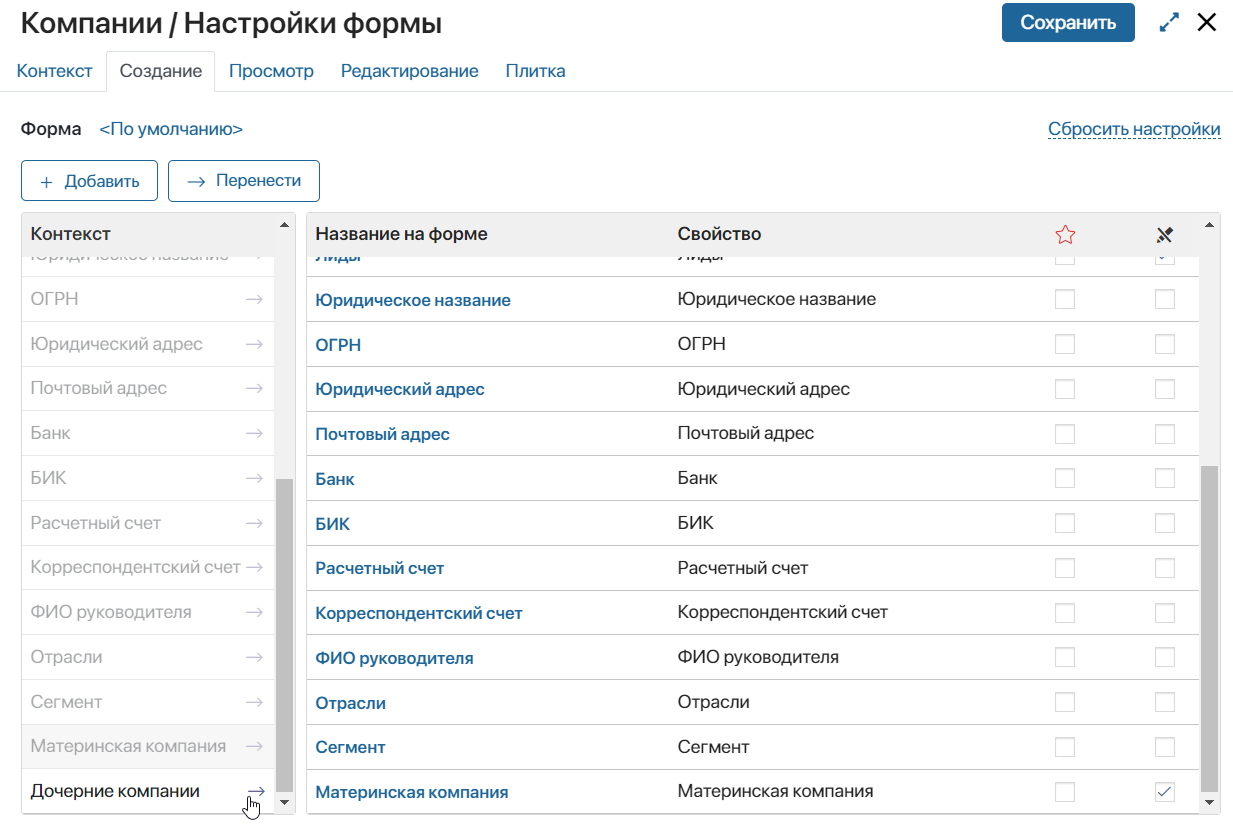Toggle pin checkbox for Расчетный счет
The width and height of the screenshot is (1233, 824).
click(1165, 568)
